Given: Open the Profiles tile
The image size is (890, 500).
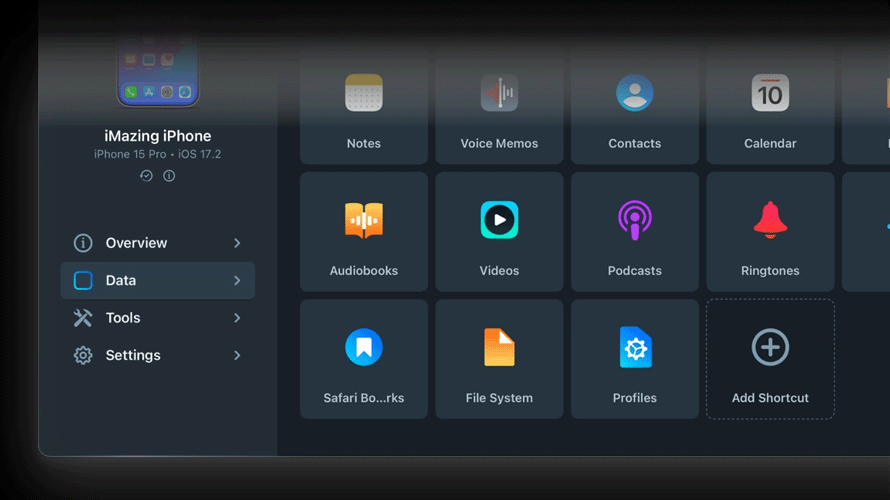Looking at the screenshot, I should click(635, 359).
